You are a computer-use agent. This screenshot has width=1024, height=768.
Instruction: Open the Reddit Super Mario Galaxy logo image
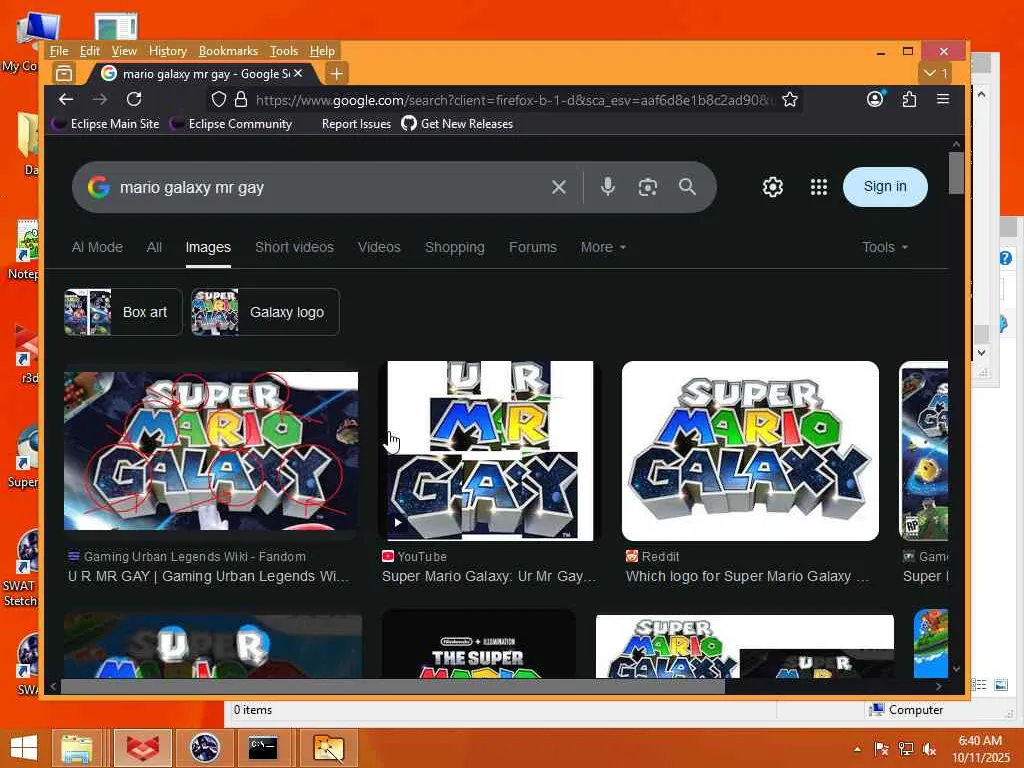[750, 451]
